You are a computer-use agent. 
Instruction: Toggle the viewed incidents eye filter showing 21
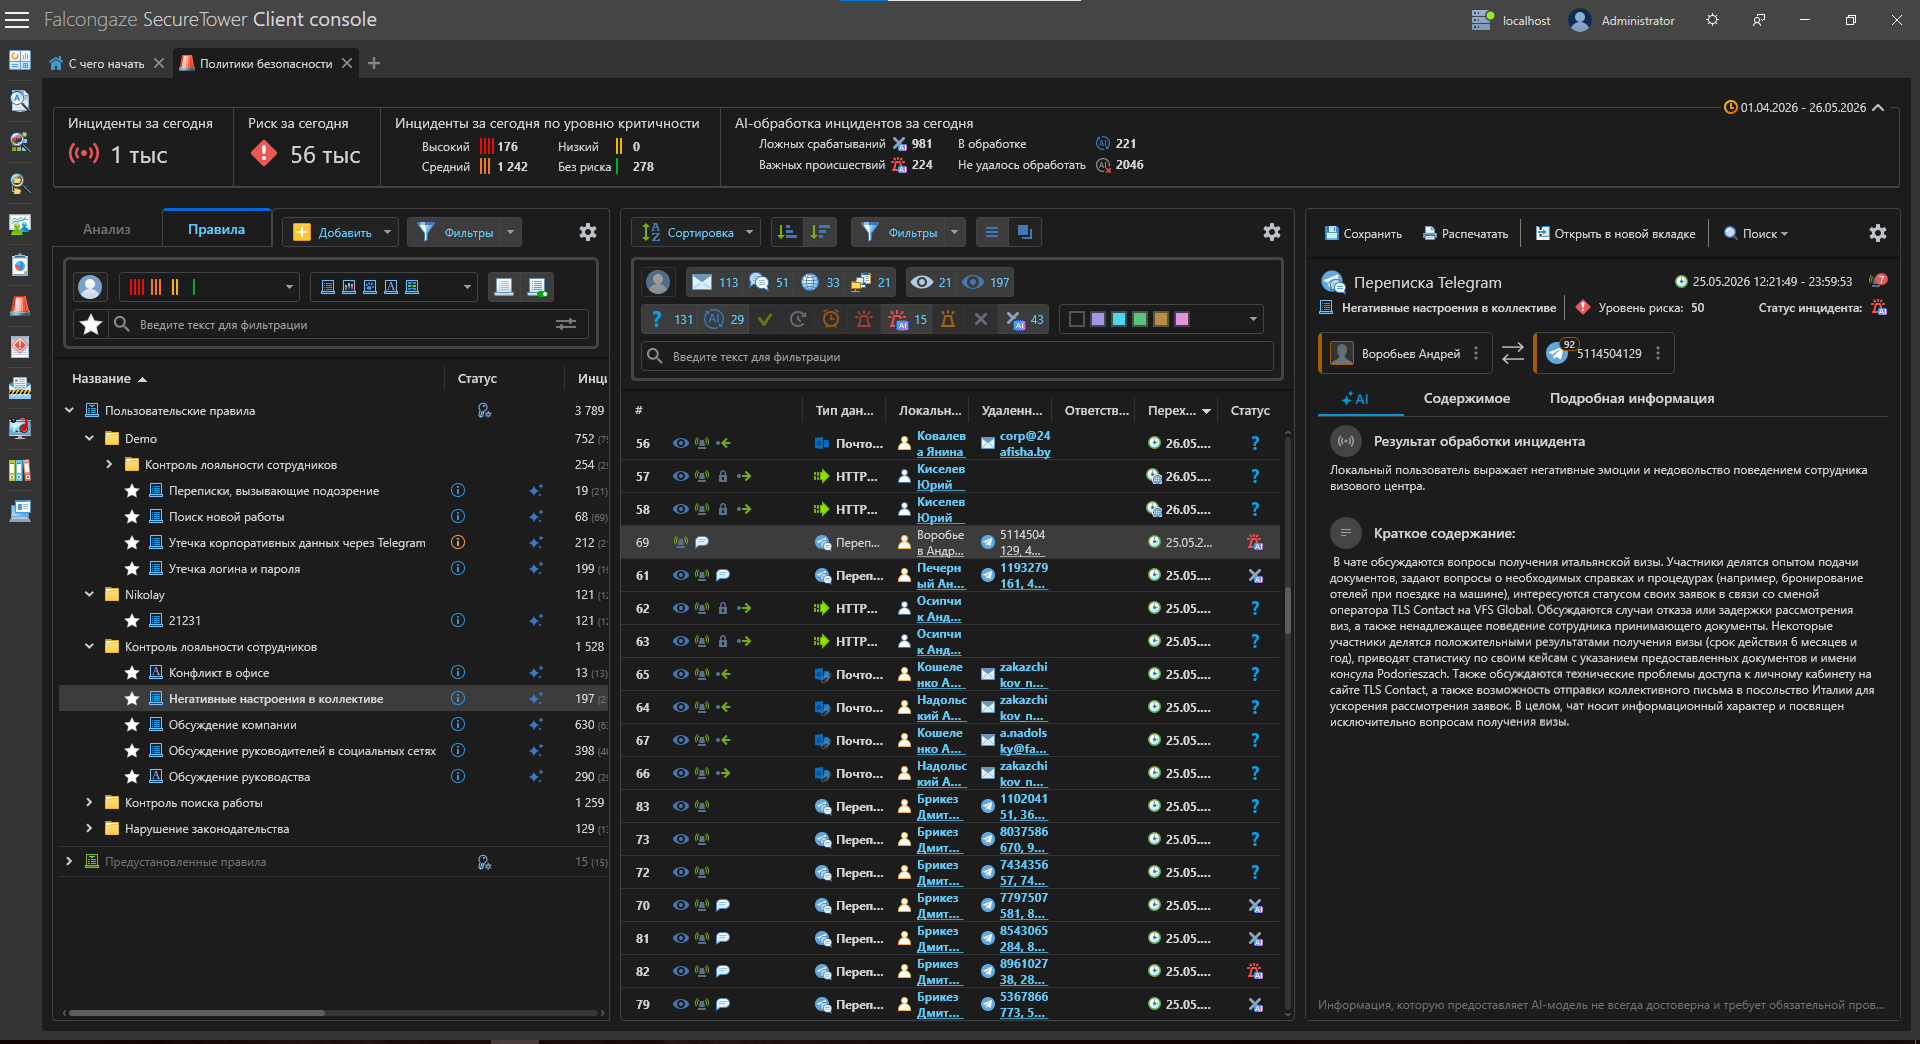tap(931, 282)
